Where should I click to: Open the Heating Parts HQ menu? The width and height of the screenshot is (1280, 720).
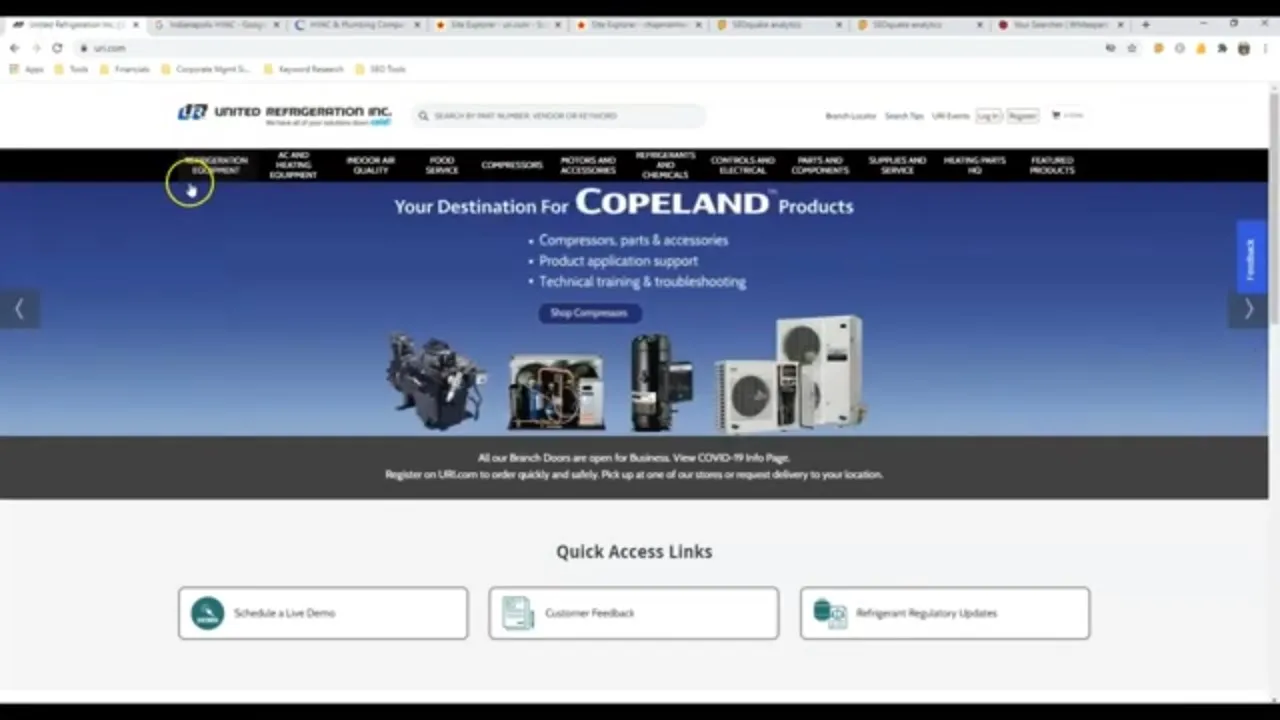coord(974,165)
